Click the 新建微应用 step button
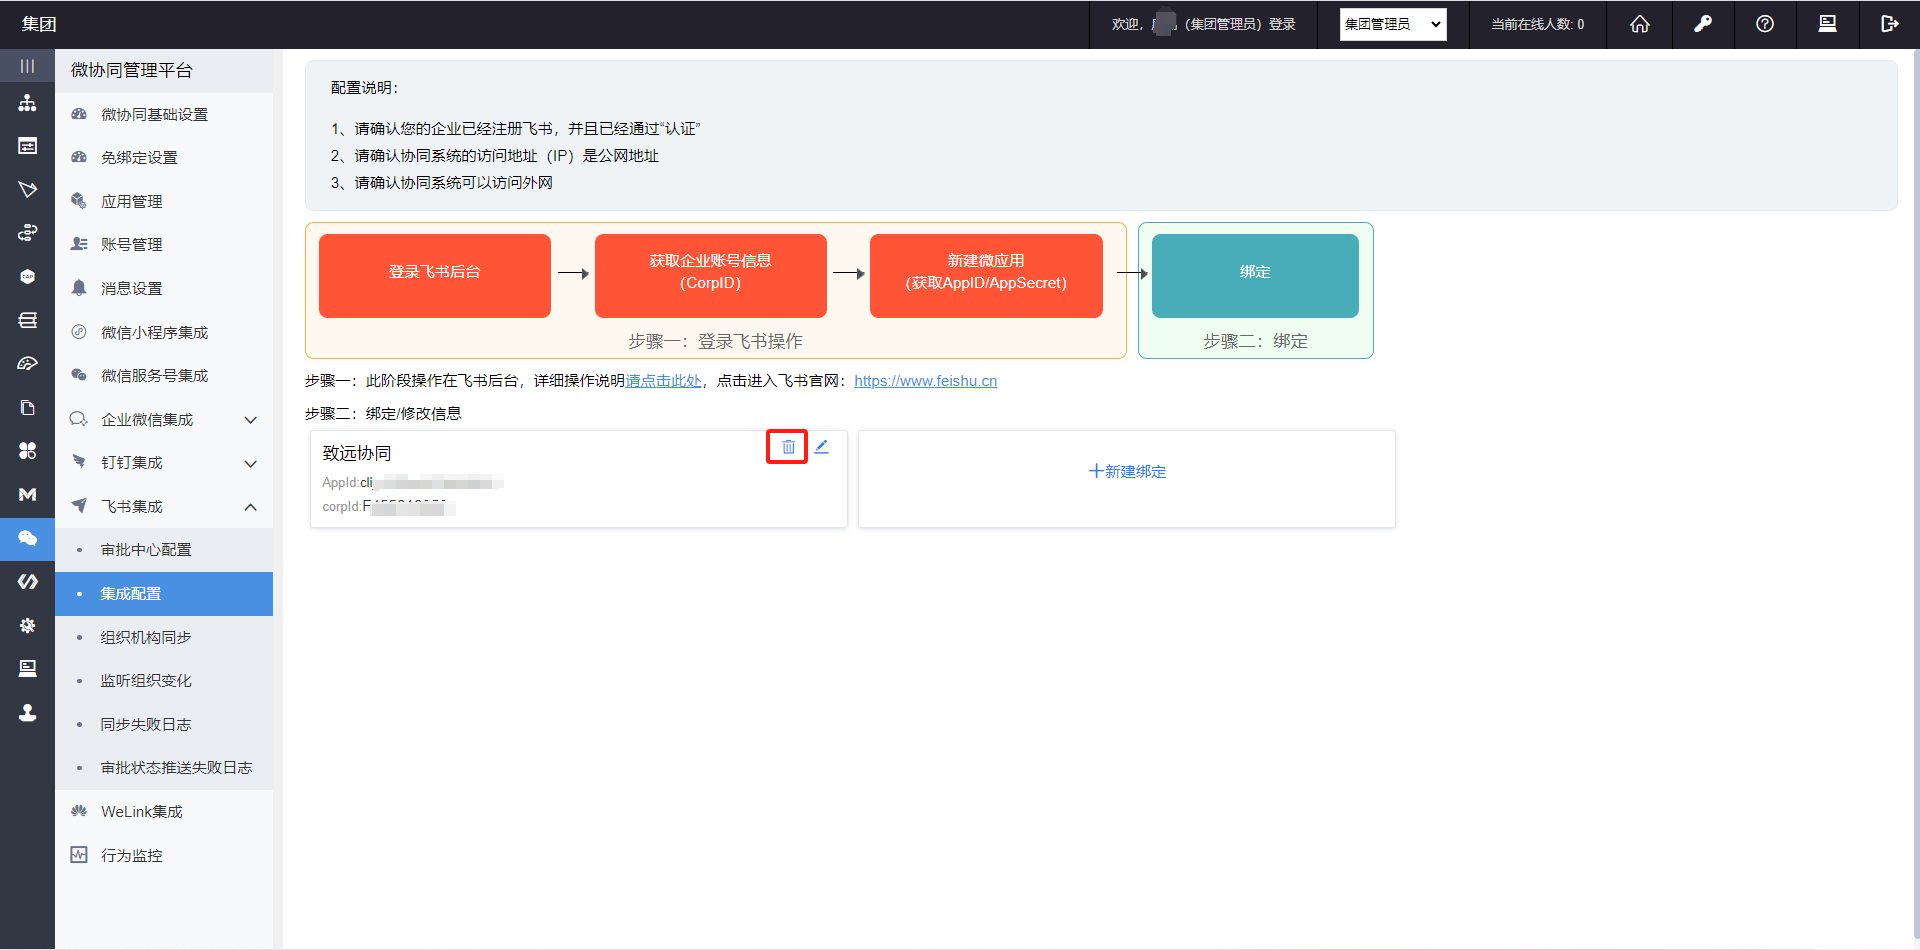The height and width of the screenshot is (950, 1920). pos(986,276)
